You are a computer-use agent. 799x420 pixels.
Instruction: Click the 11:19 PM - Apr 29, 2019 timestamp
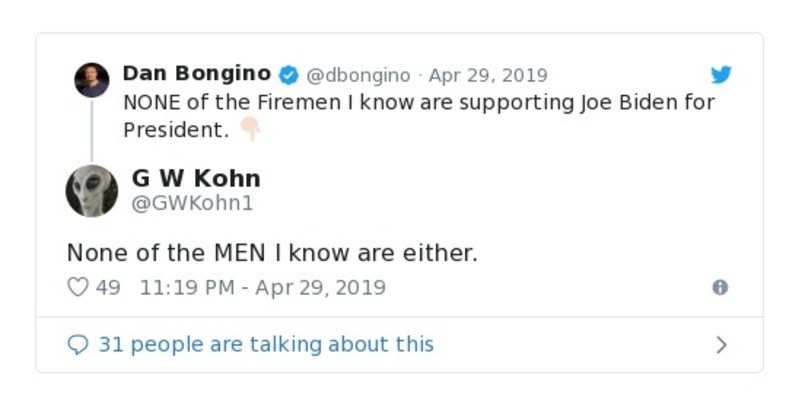pyautogui.click(x=263, y=288)
